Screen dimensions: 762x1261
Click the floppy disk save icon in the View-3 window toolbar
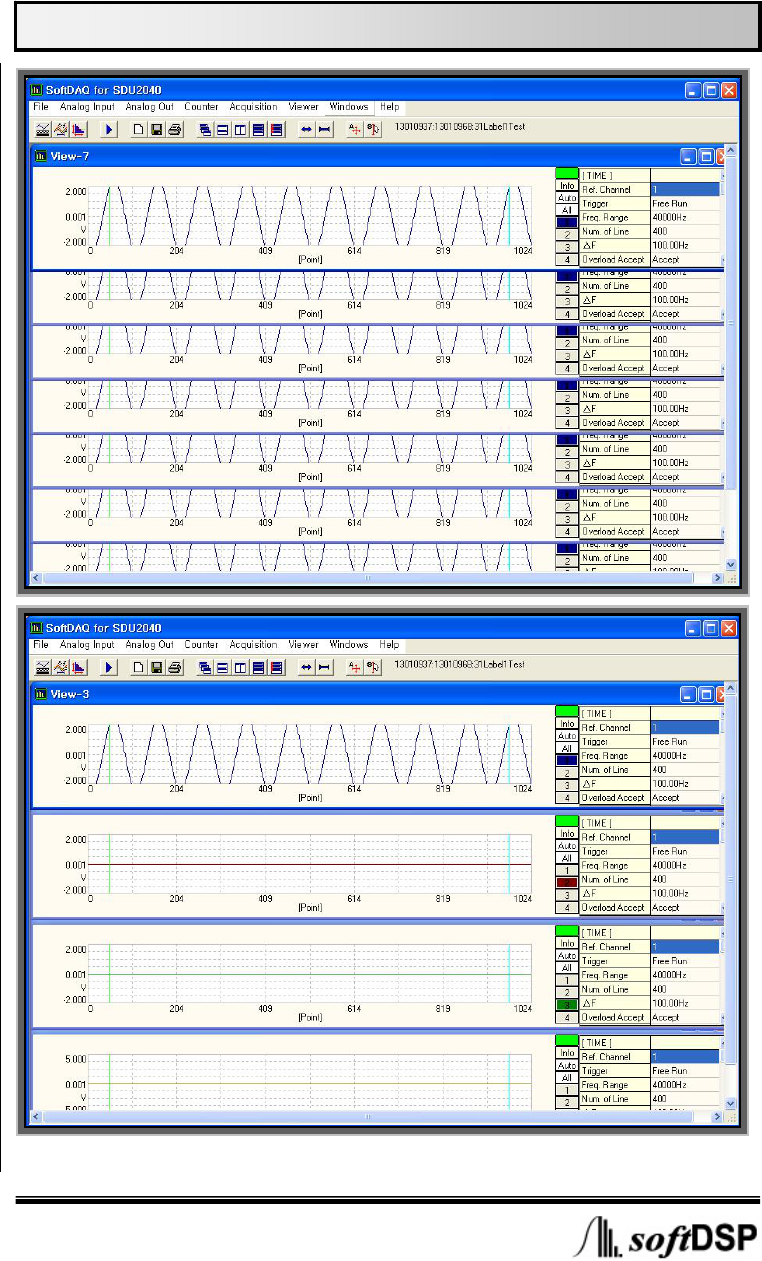coord(157,666)
